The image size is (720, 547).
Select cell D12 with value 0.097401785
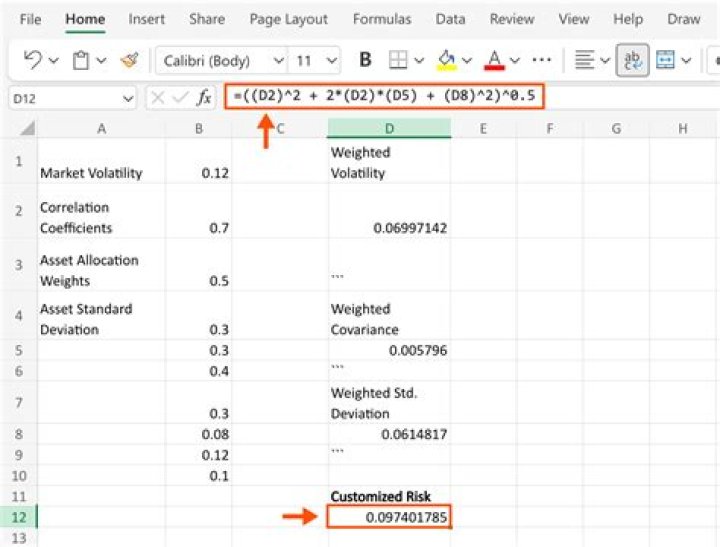point(388,517)
